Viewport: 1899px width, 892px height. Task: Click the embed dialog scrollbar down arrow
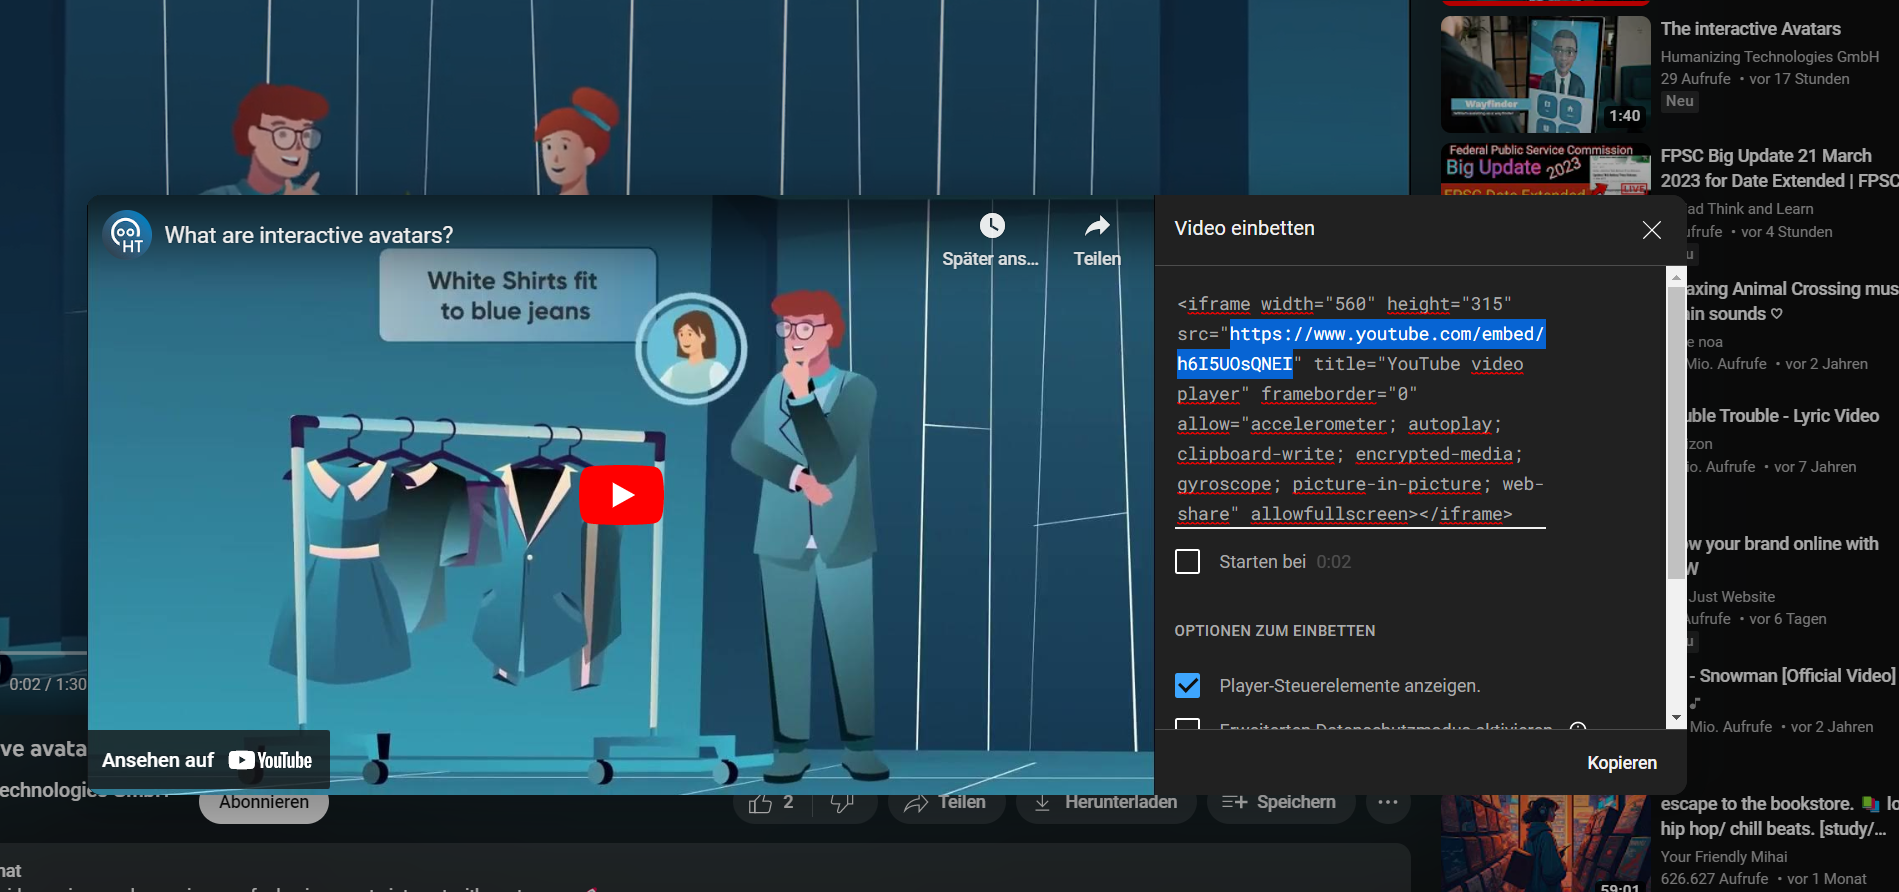tap(1676, 718)
